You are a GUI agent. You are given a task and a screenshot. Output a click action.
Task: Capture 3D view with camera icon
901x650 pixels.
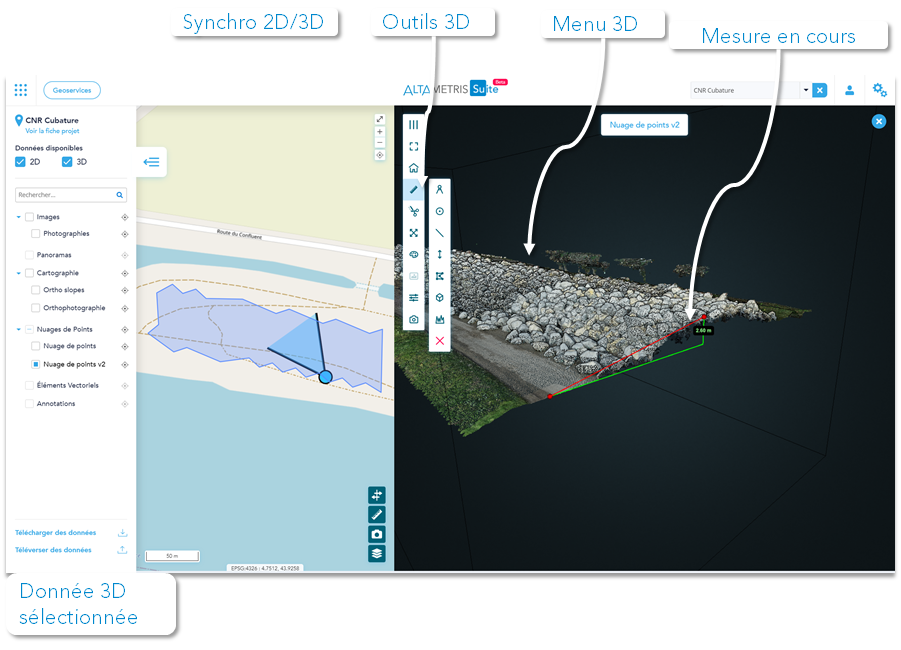tap(414, 320)
